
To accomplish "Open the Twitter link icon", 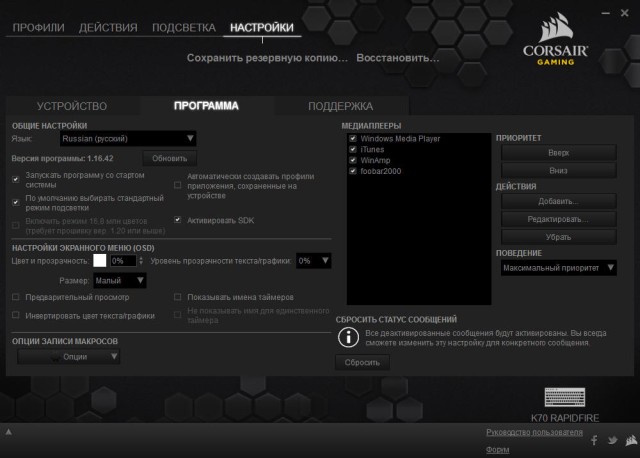I will click(612, 440).
